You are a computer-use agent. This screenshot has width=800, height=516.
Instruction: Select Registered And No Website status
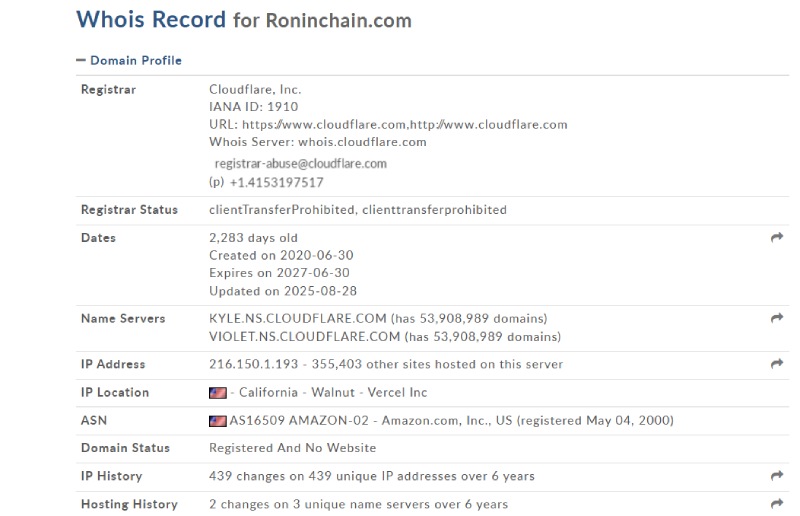293,448
